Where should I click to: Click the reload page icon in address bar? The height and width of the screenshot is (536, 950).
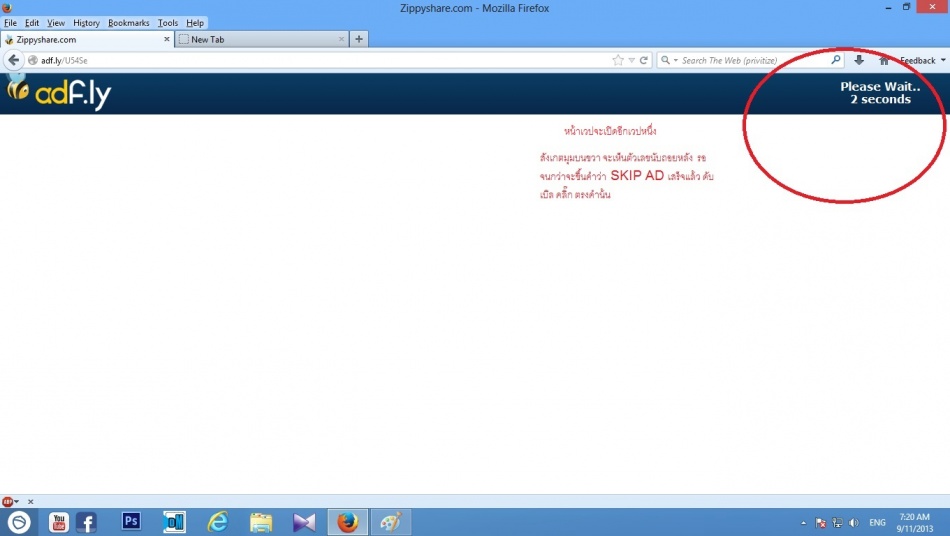tap(644, 60)
